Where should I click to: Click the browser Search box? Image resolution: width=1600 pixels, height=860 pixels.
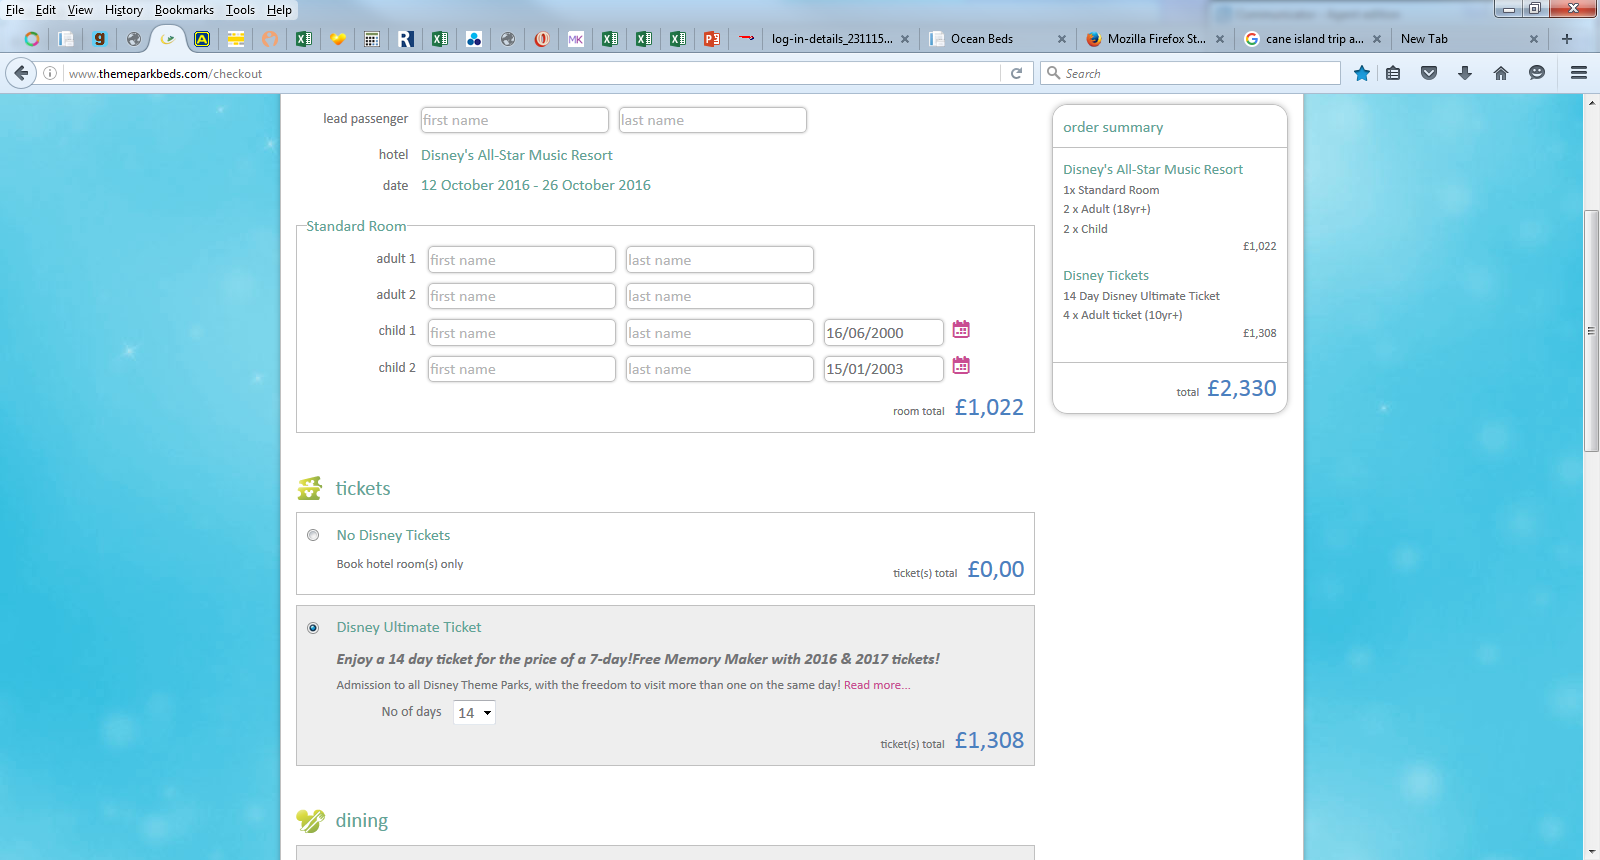(1191, 73)
